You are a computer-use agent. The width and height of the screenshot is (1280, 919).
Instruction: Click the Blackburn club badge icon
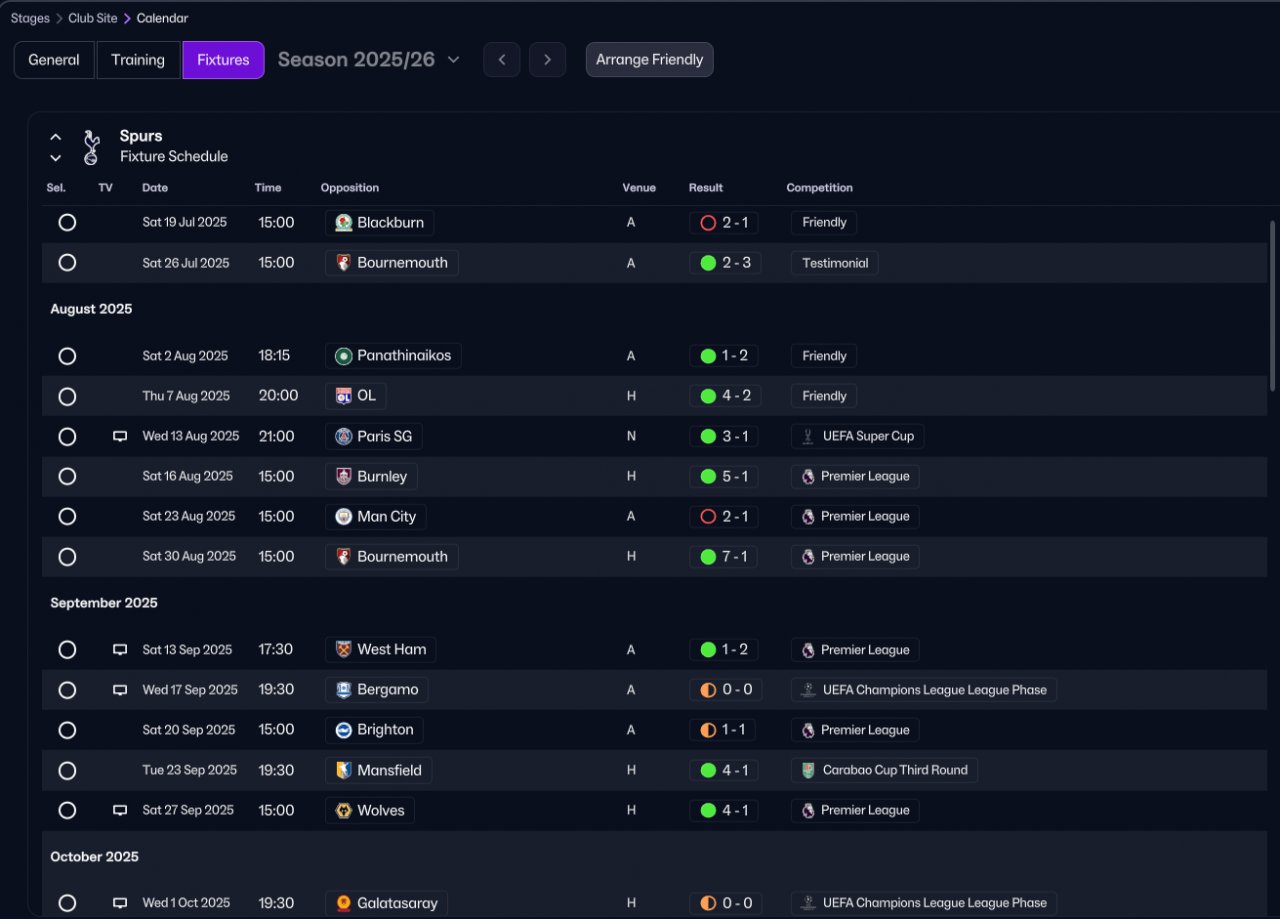point(344,222)
